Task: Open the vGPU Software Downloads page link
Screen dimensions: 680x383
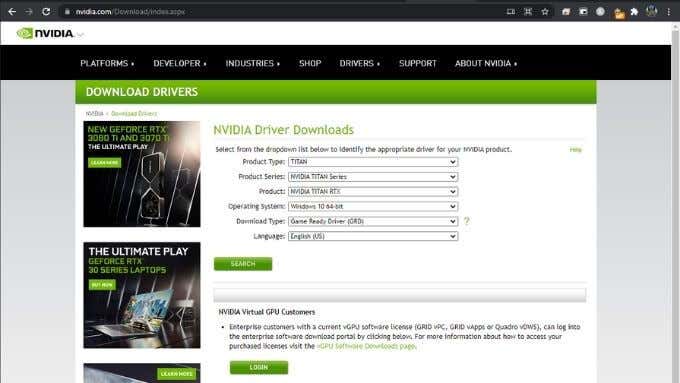Action: [x=366, y=346]
